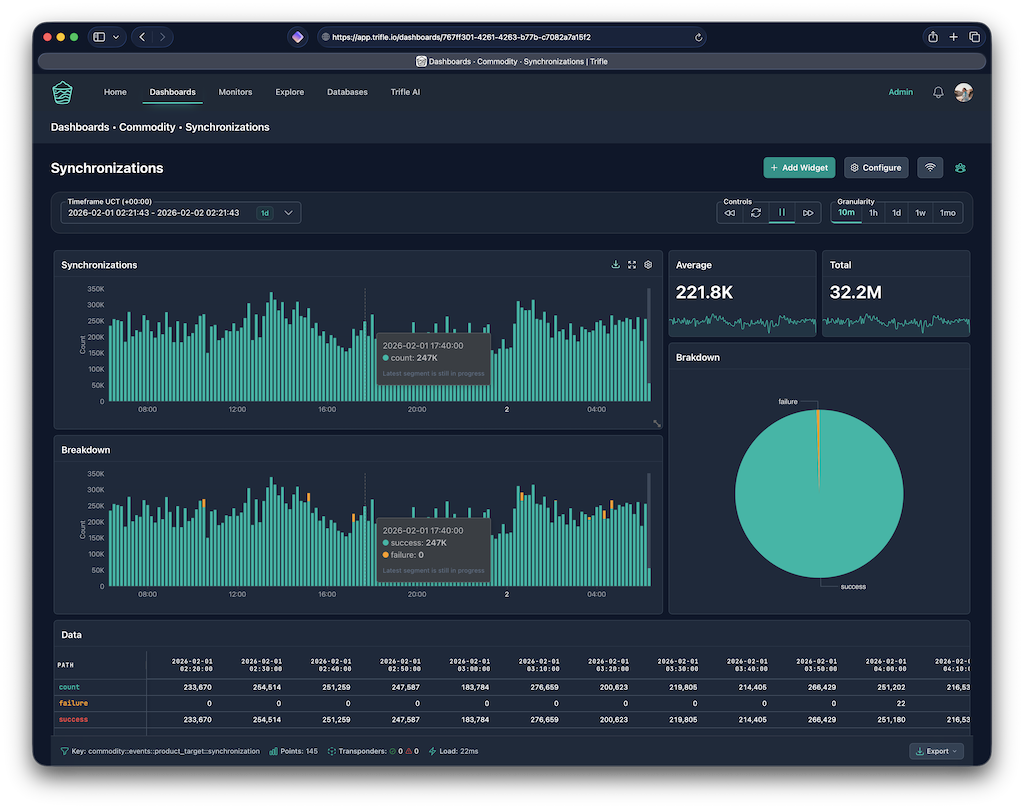
Task: Enable the 1w granularity setting
Action: [921, 213]
